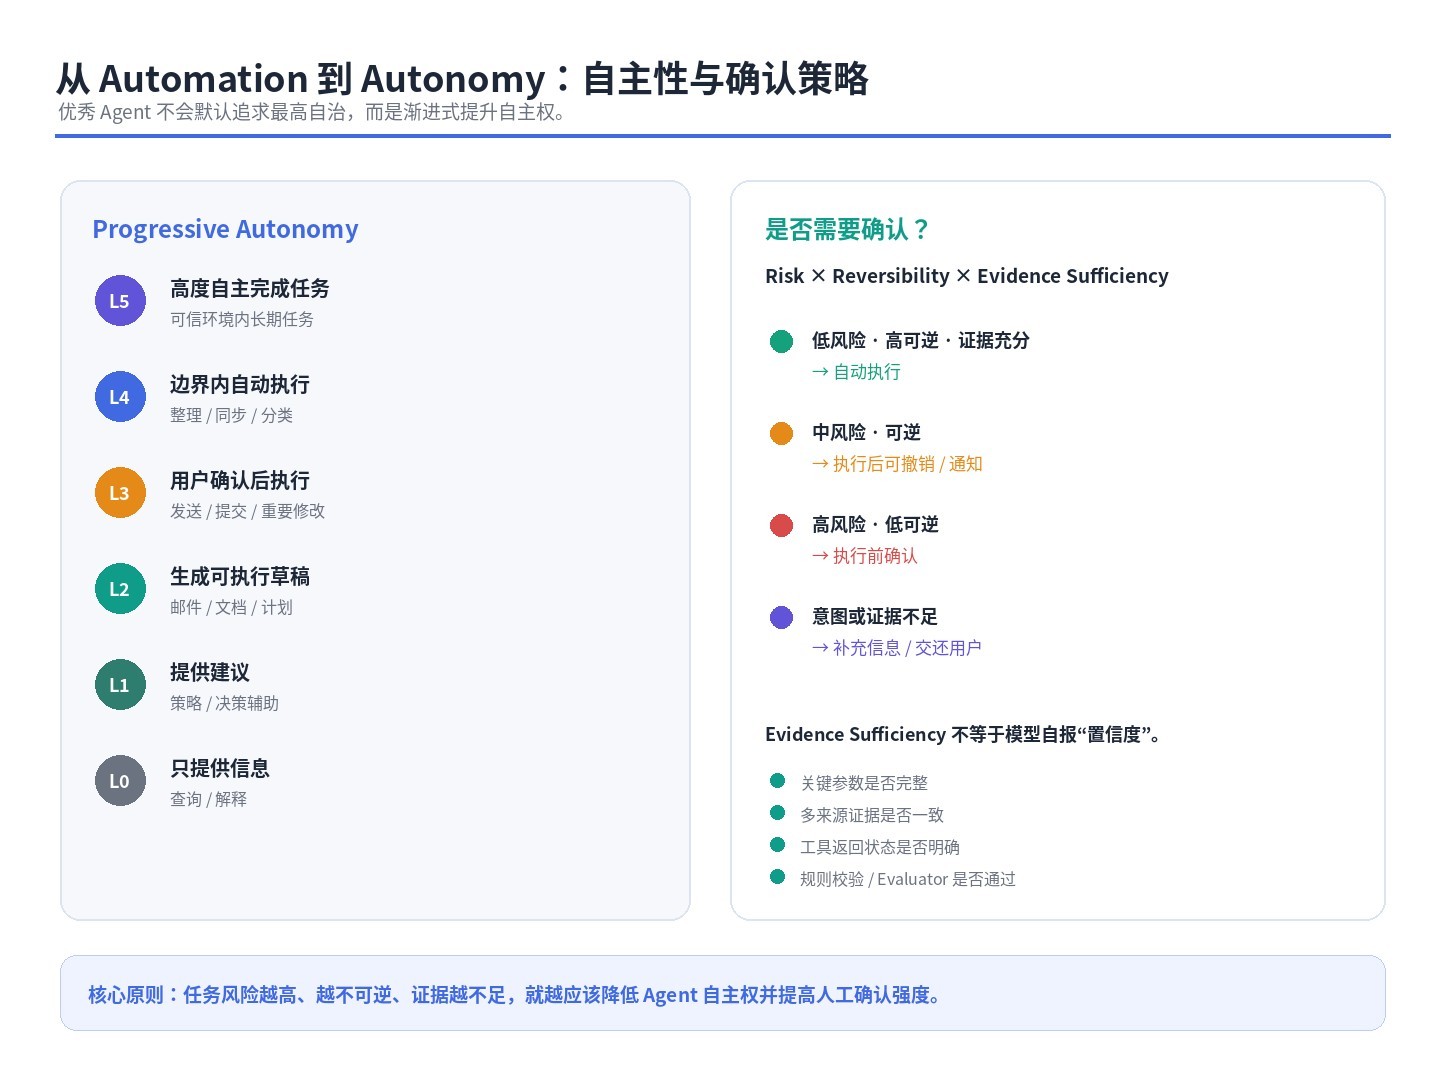The height and width of the screenshot is (1086, 1448).
Task: Click the teal L2 level badge
Action: (120, 589)
